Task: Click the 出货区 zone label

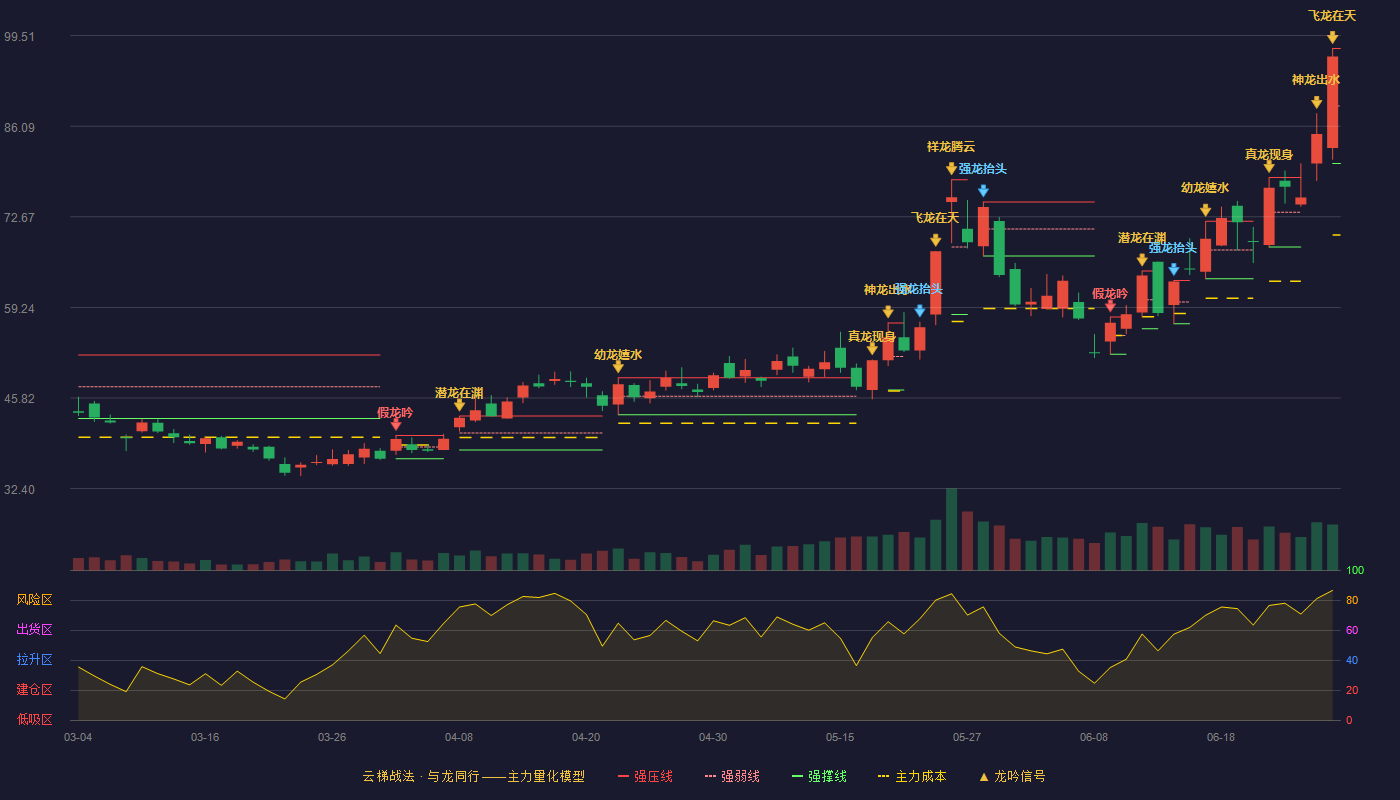Action: click(x=35, y=630)
